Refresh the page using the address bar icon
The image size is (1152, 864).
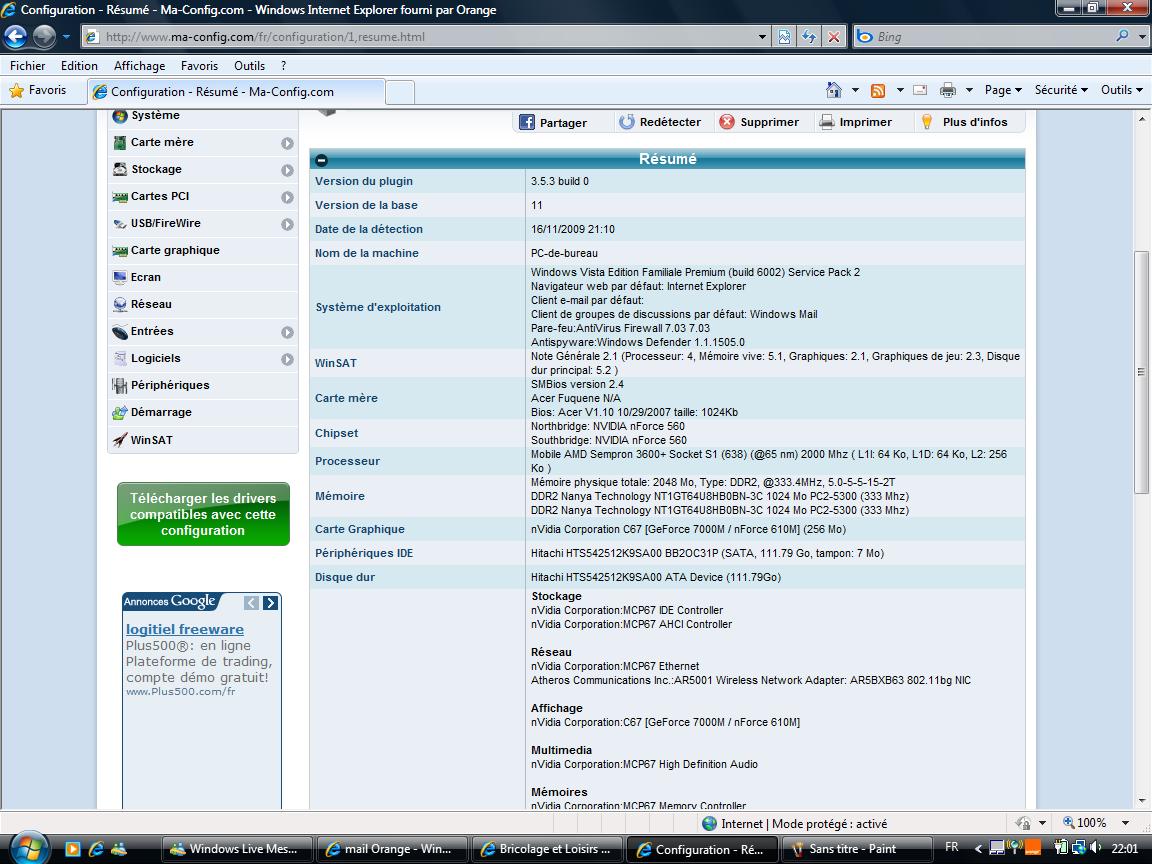click(x=809, y=37)
